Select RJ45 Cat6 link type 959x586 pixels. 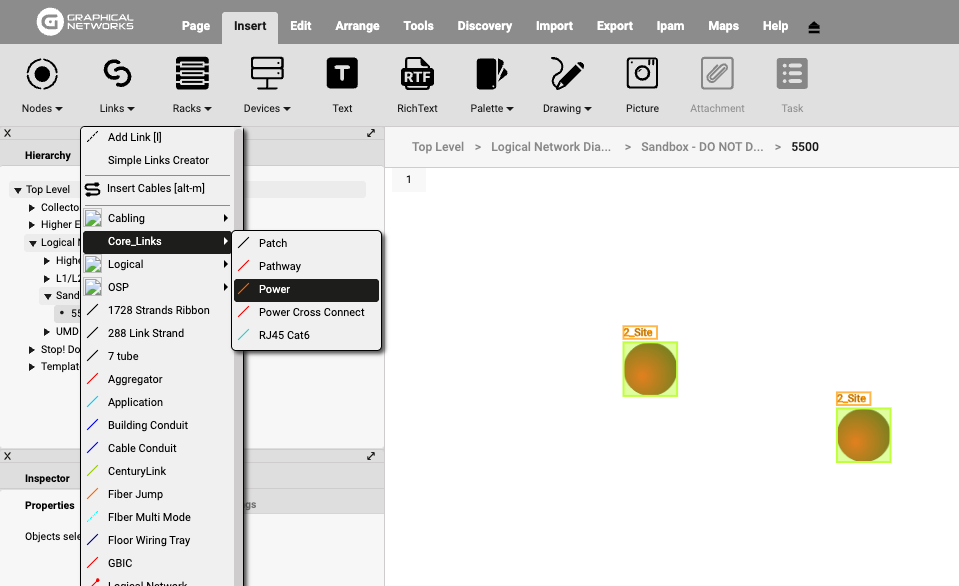pyautogui.click(x=284, y=335)
